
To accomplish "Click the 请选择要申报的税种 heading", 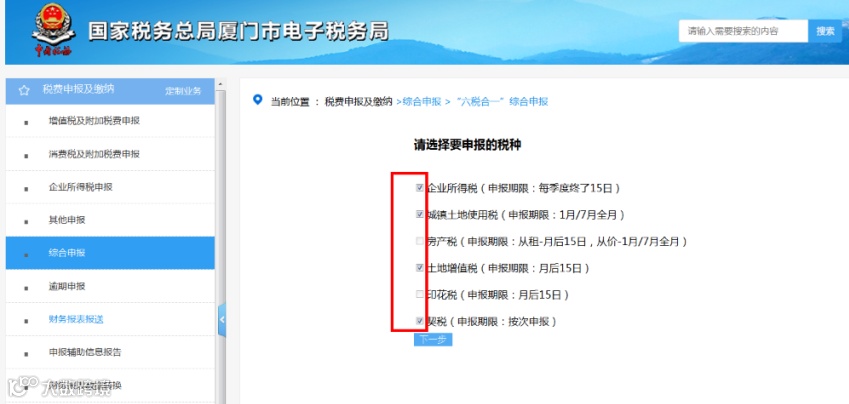I will pyautogui.click(x=467, y=145).
